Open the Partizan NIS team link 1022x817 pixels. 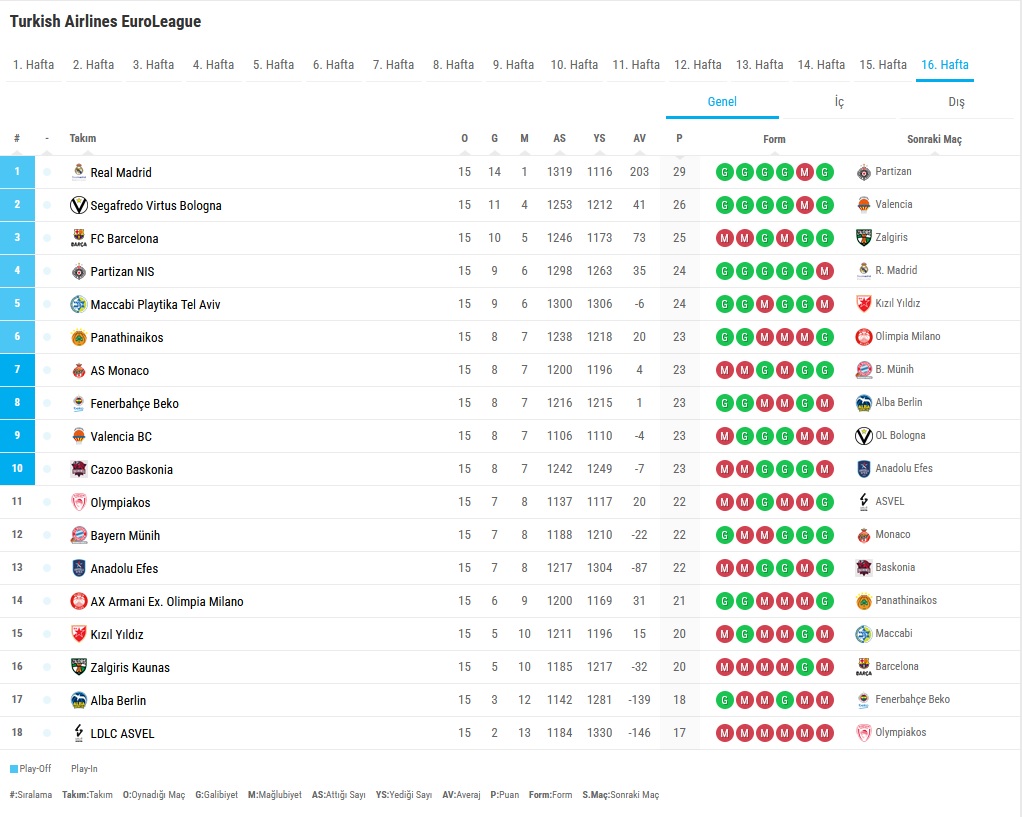[x=122, y=271]
